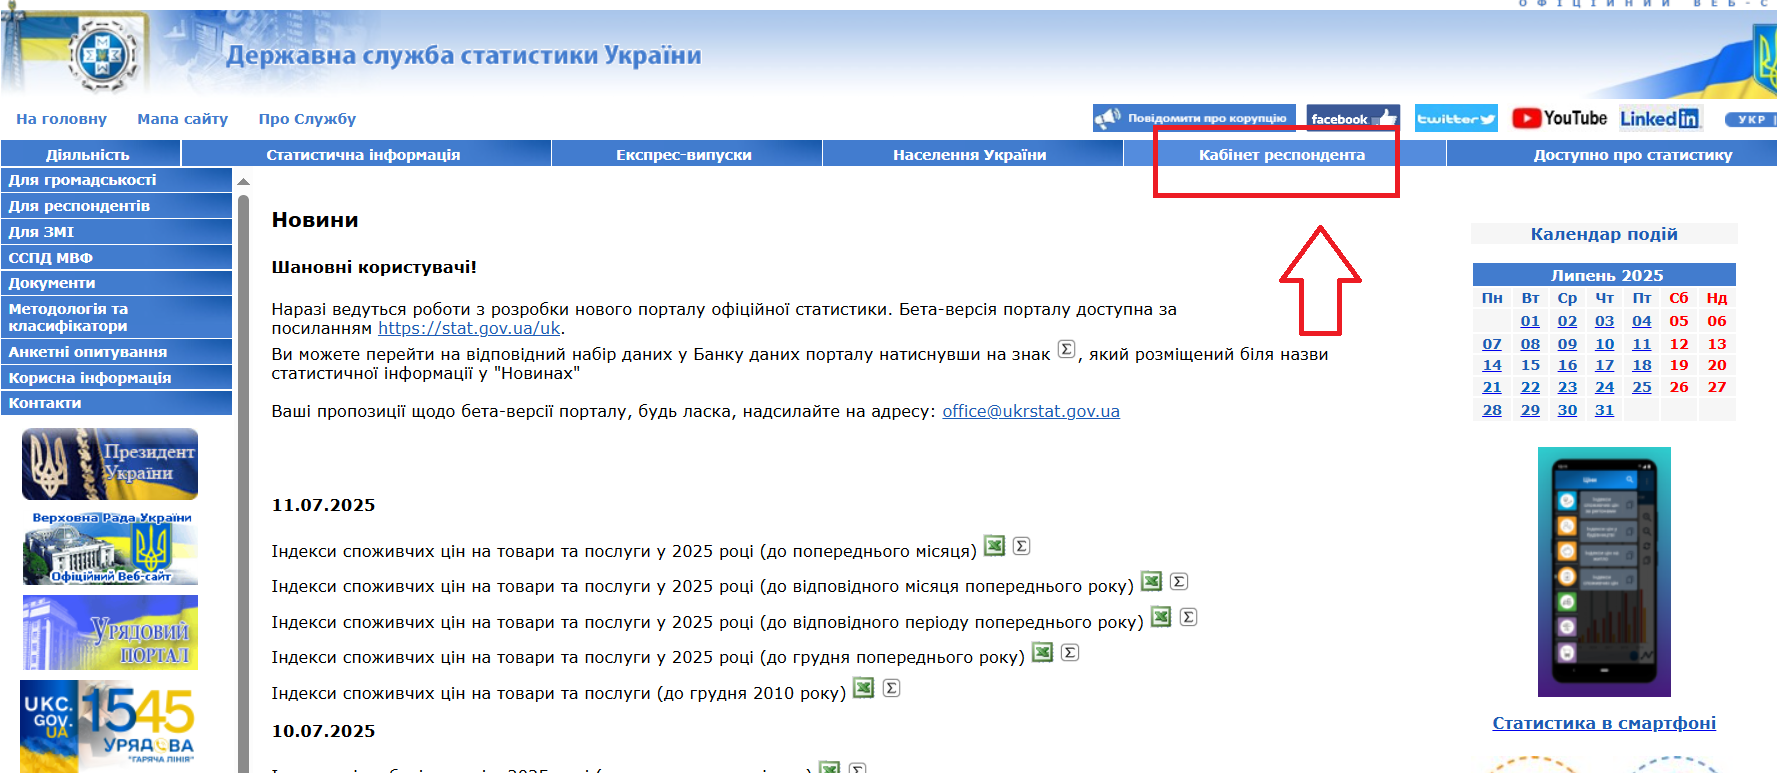Select calendar date 31

pyautogui.click(x=1604, y=410)
